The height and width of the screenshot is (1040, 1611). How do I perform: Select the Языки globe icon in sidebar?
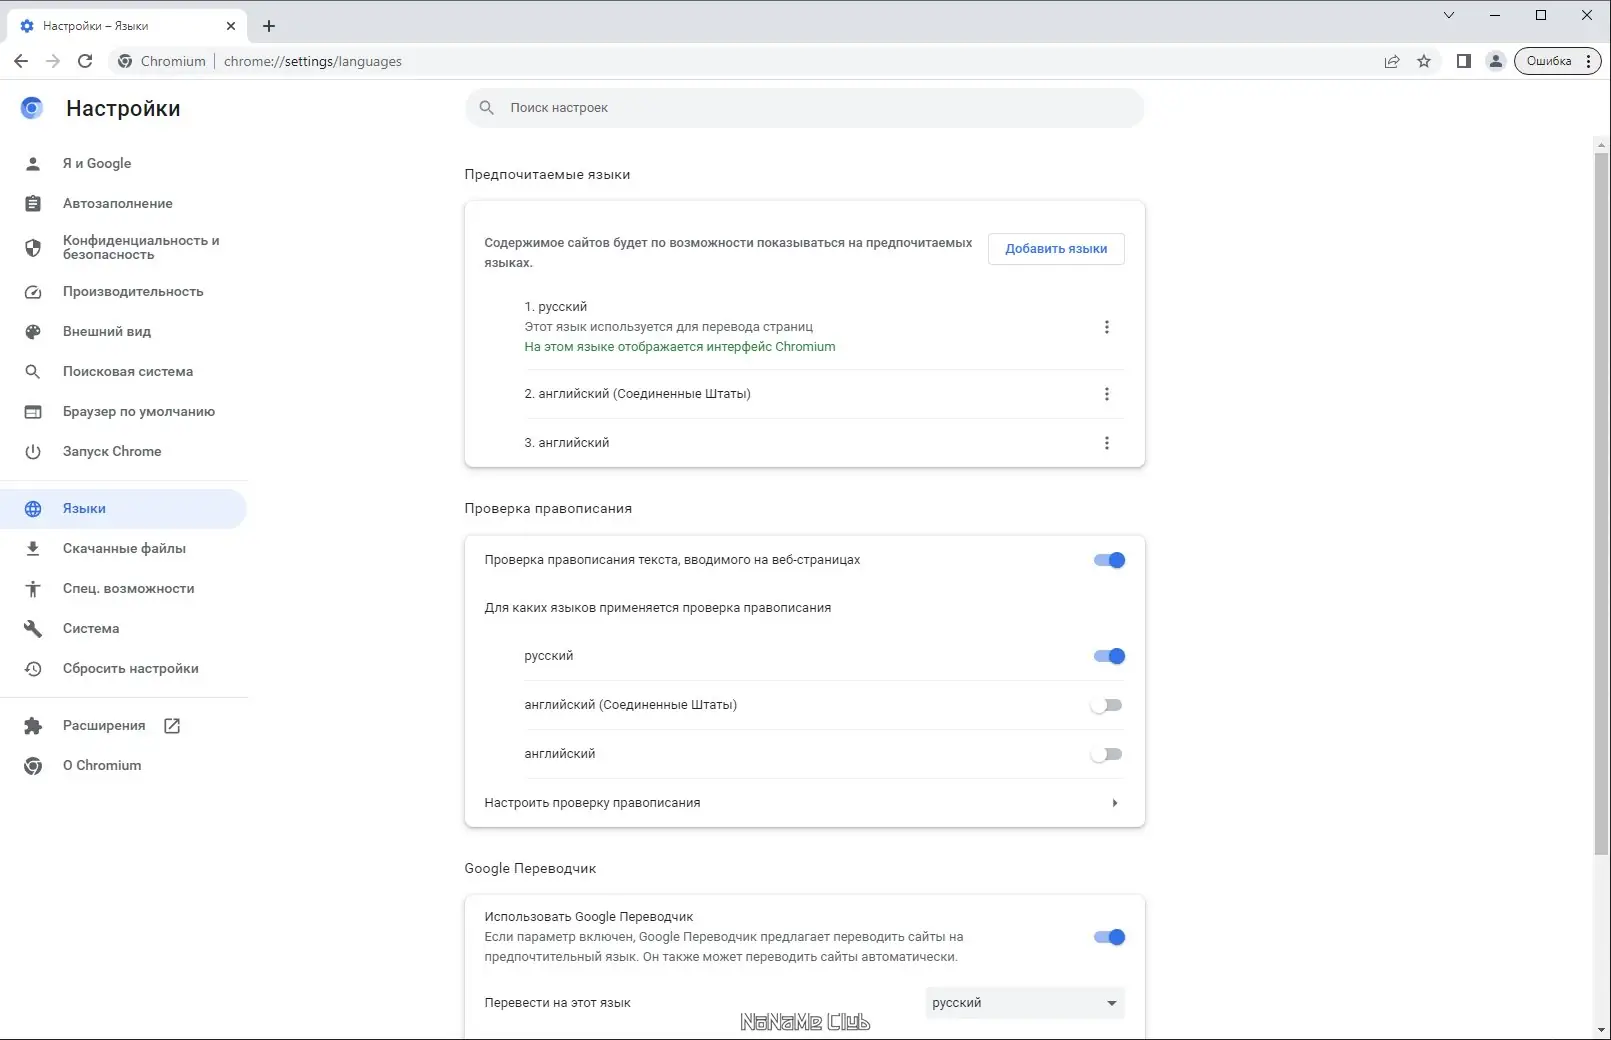(33, 508)
